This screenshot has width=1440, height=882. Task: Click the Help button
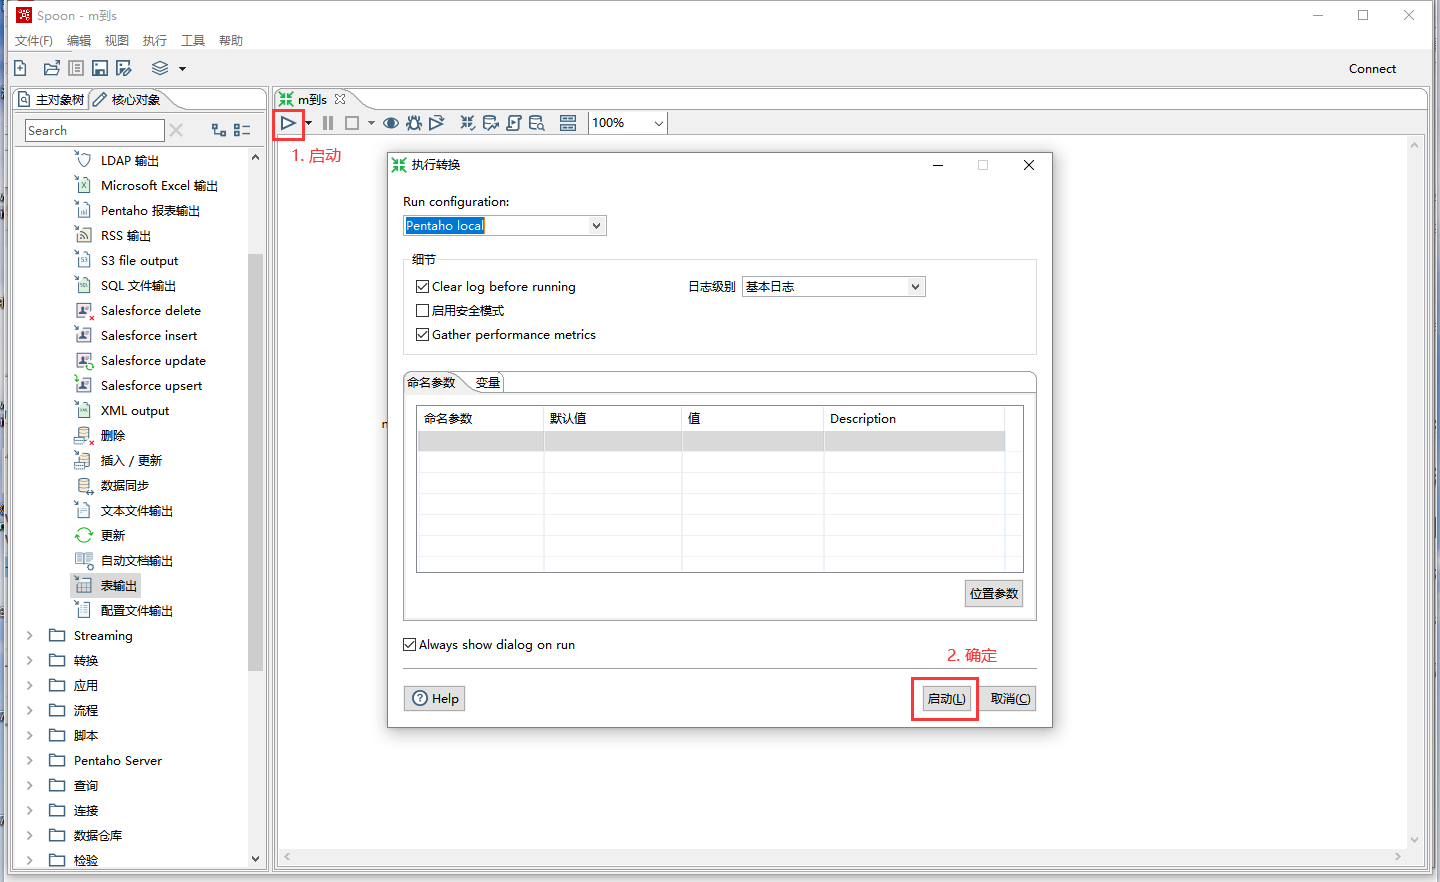point(435,698)
